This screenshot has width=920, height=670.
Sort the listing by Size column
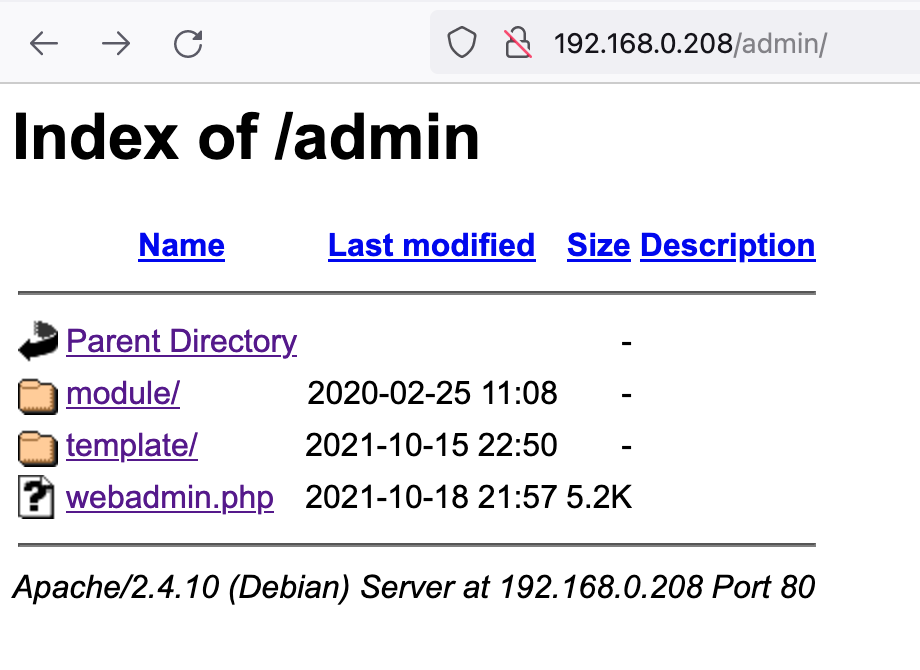click(x=598, y=246)
